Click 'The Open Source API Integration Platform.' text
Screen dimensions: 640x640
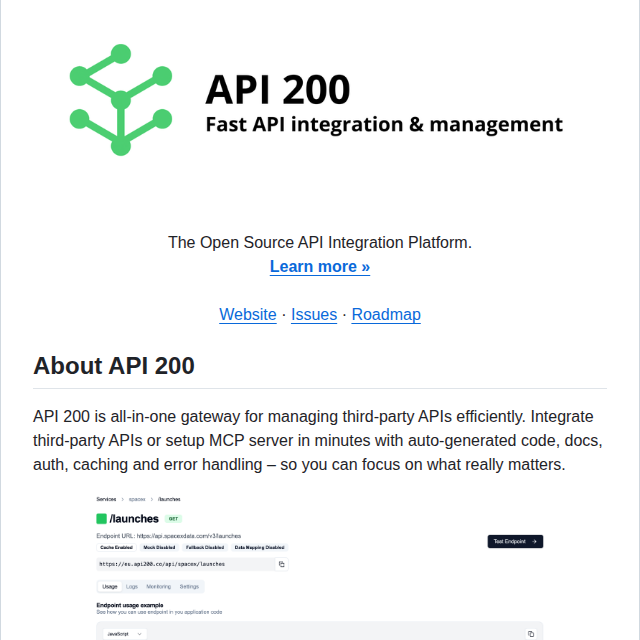320,242
